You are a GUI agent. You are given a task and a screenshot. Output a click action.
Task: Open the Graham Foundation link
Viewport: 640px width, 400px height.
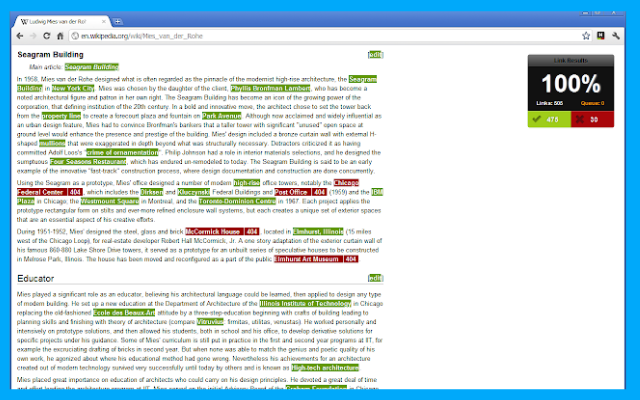point(316,387)
